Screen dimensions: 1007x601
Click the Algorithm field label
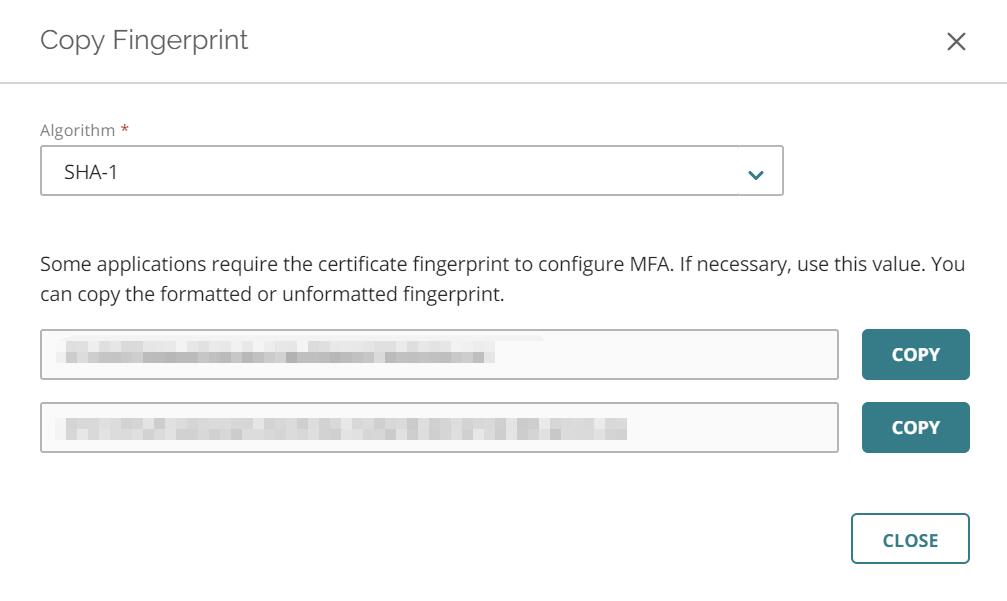click(77, 130)
